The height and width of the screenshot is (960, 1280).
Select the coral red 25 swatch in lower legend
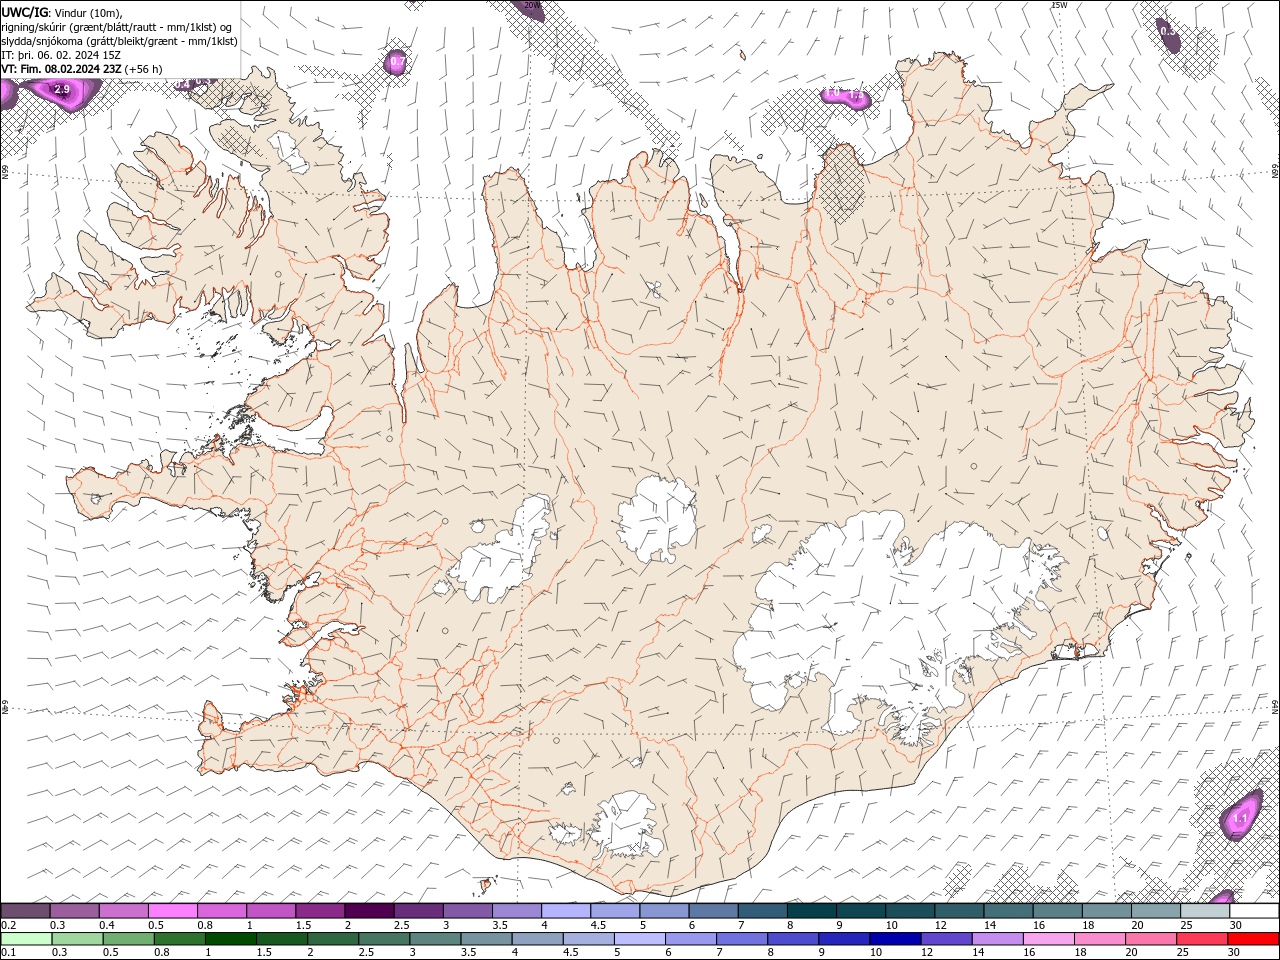coord(1201,939)
